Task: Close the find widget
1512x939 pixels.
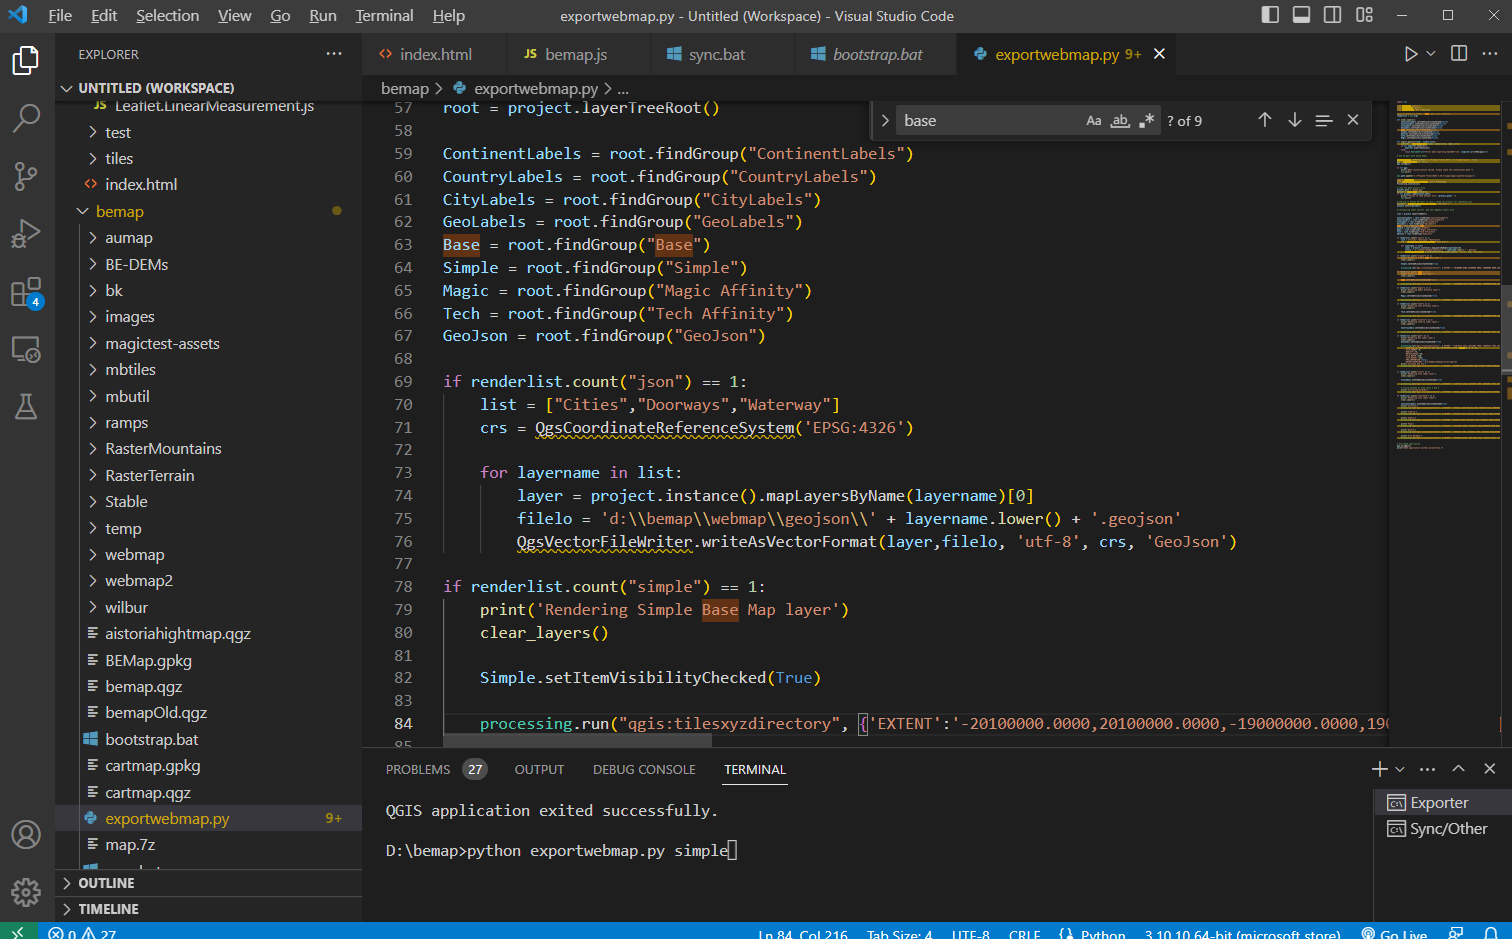Action: pos(1353,120)
